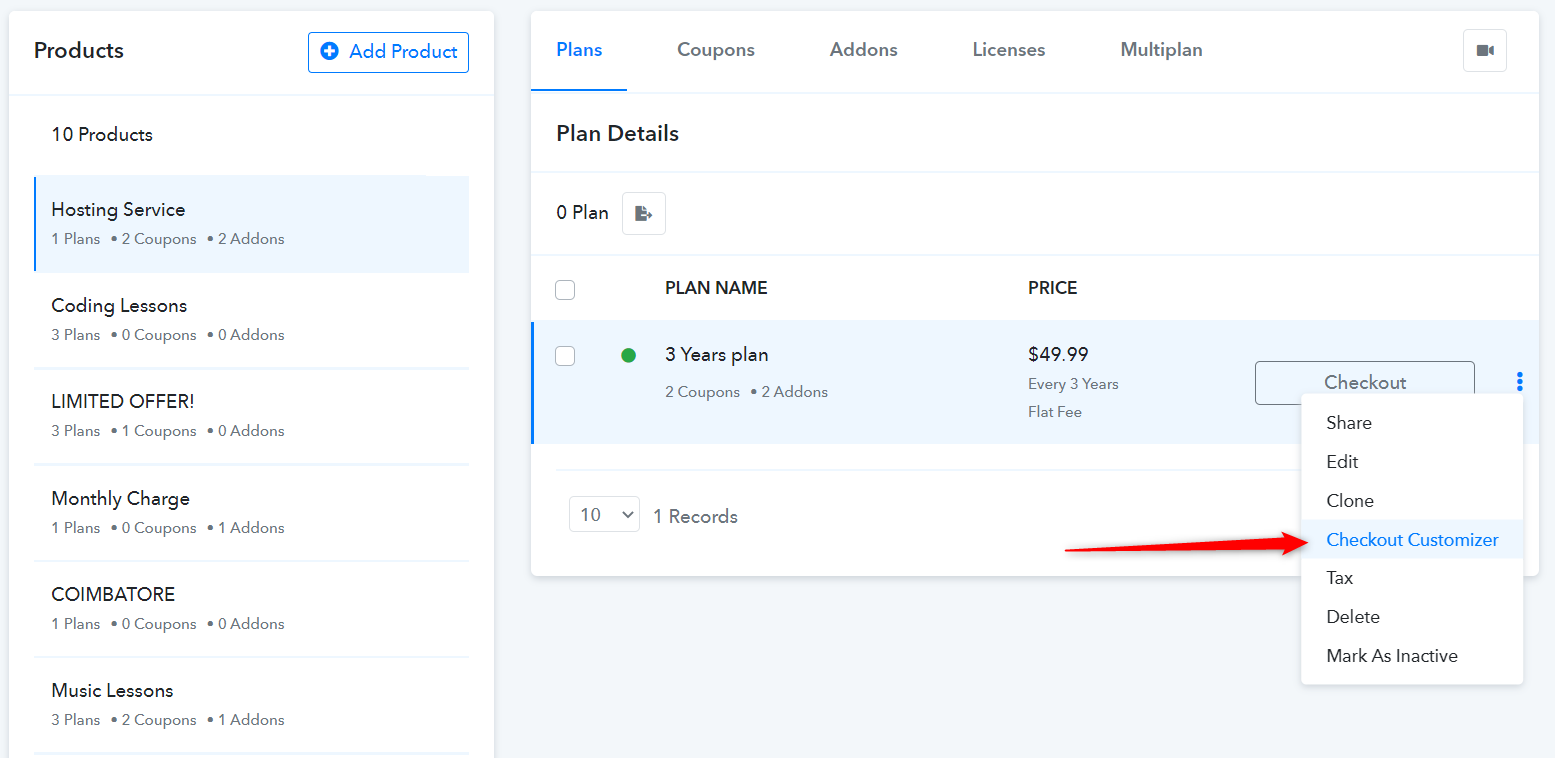Select the Multiplan tab

1161,49
